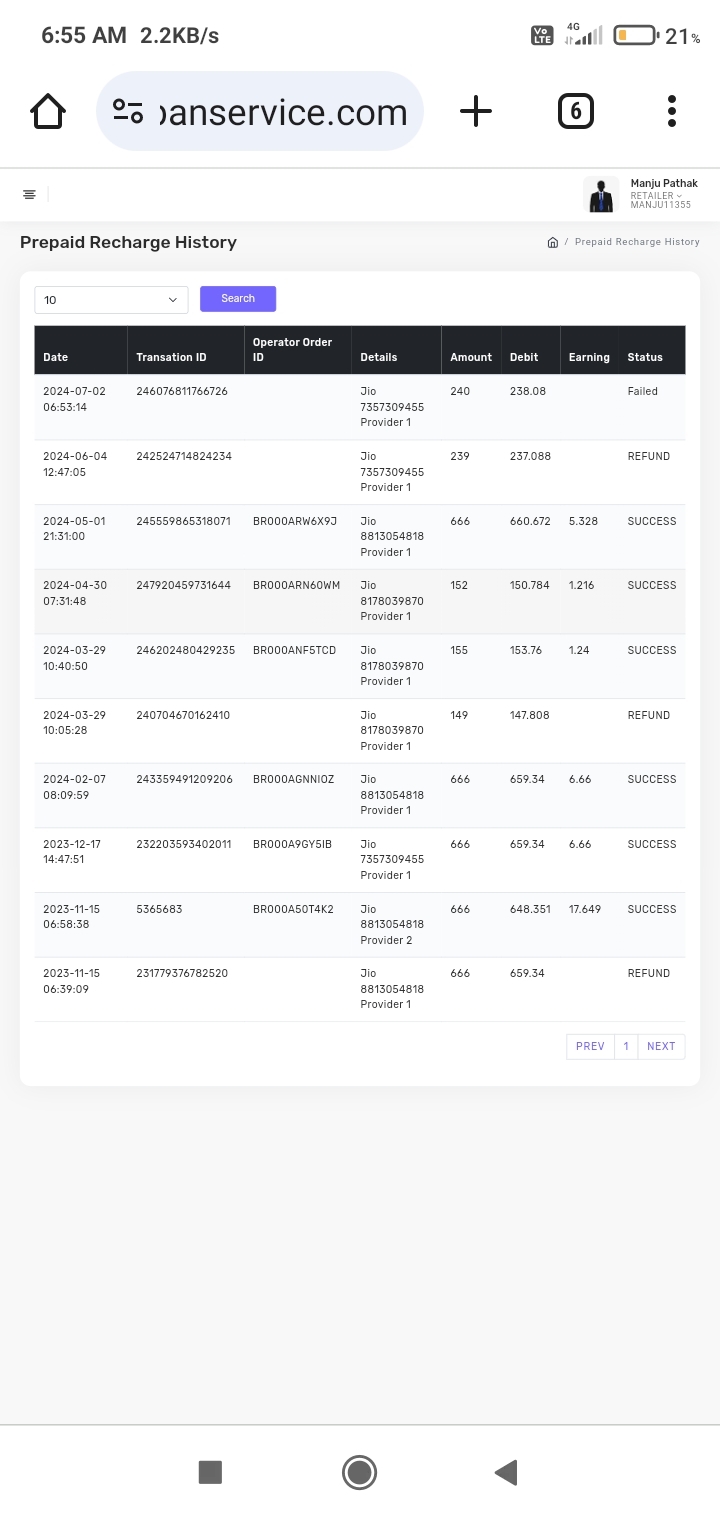The width and height of the screenshot is (720, 1520).
Task: Click the purple Search button
Action: click(238, 299)
